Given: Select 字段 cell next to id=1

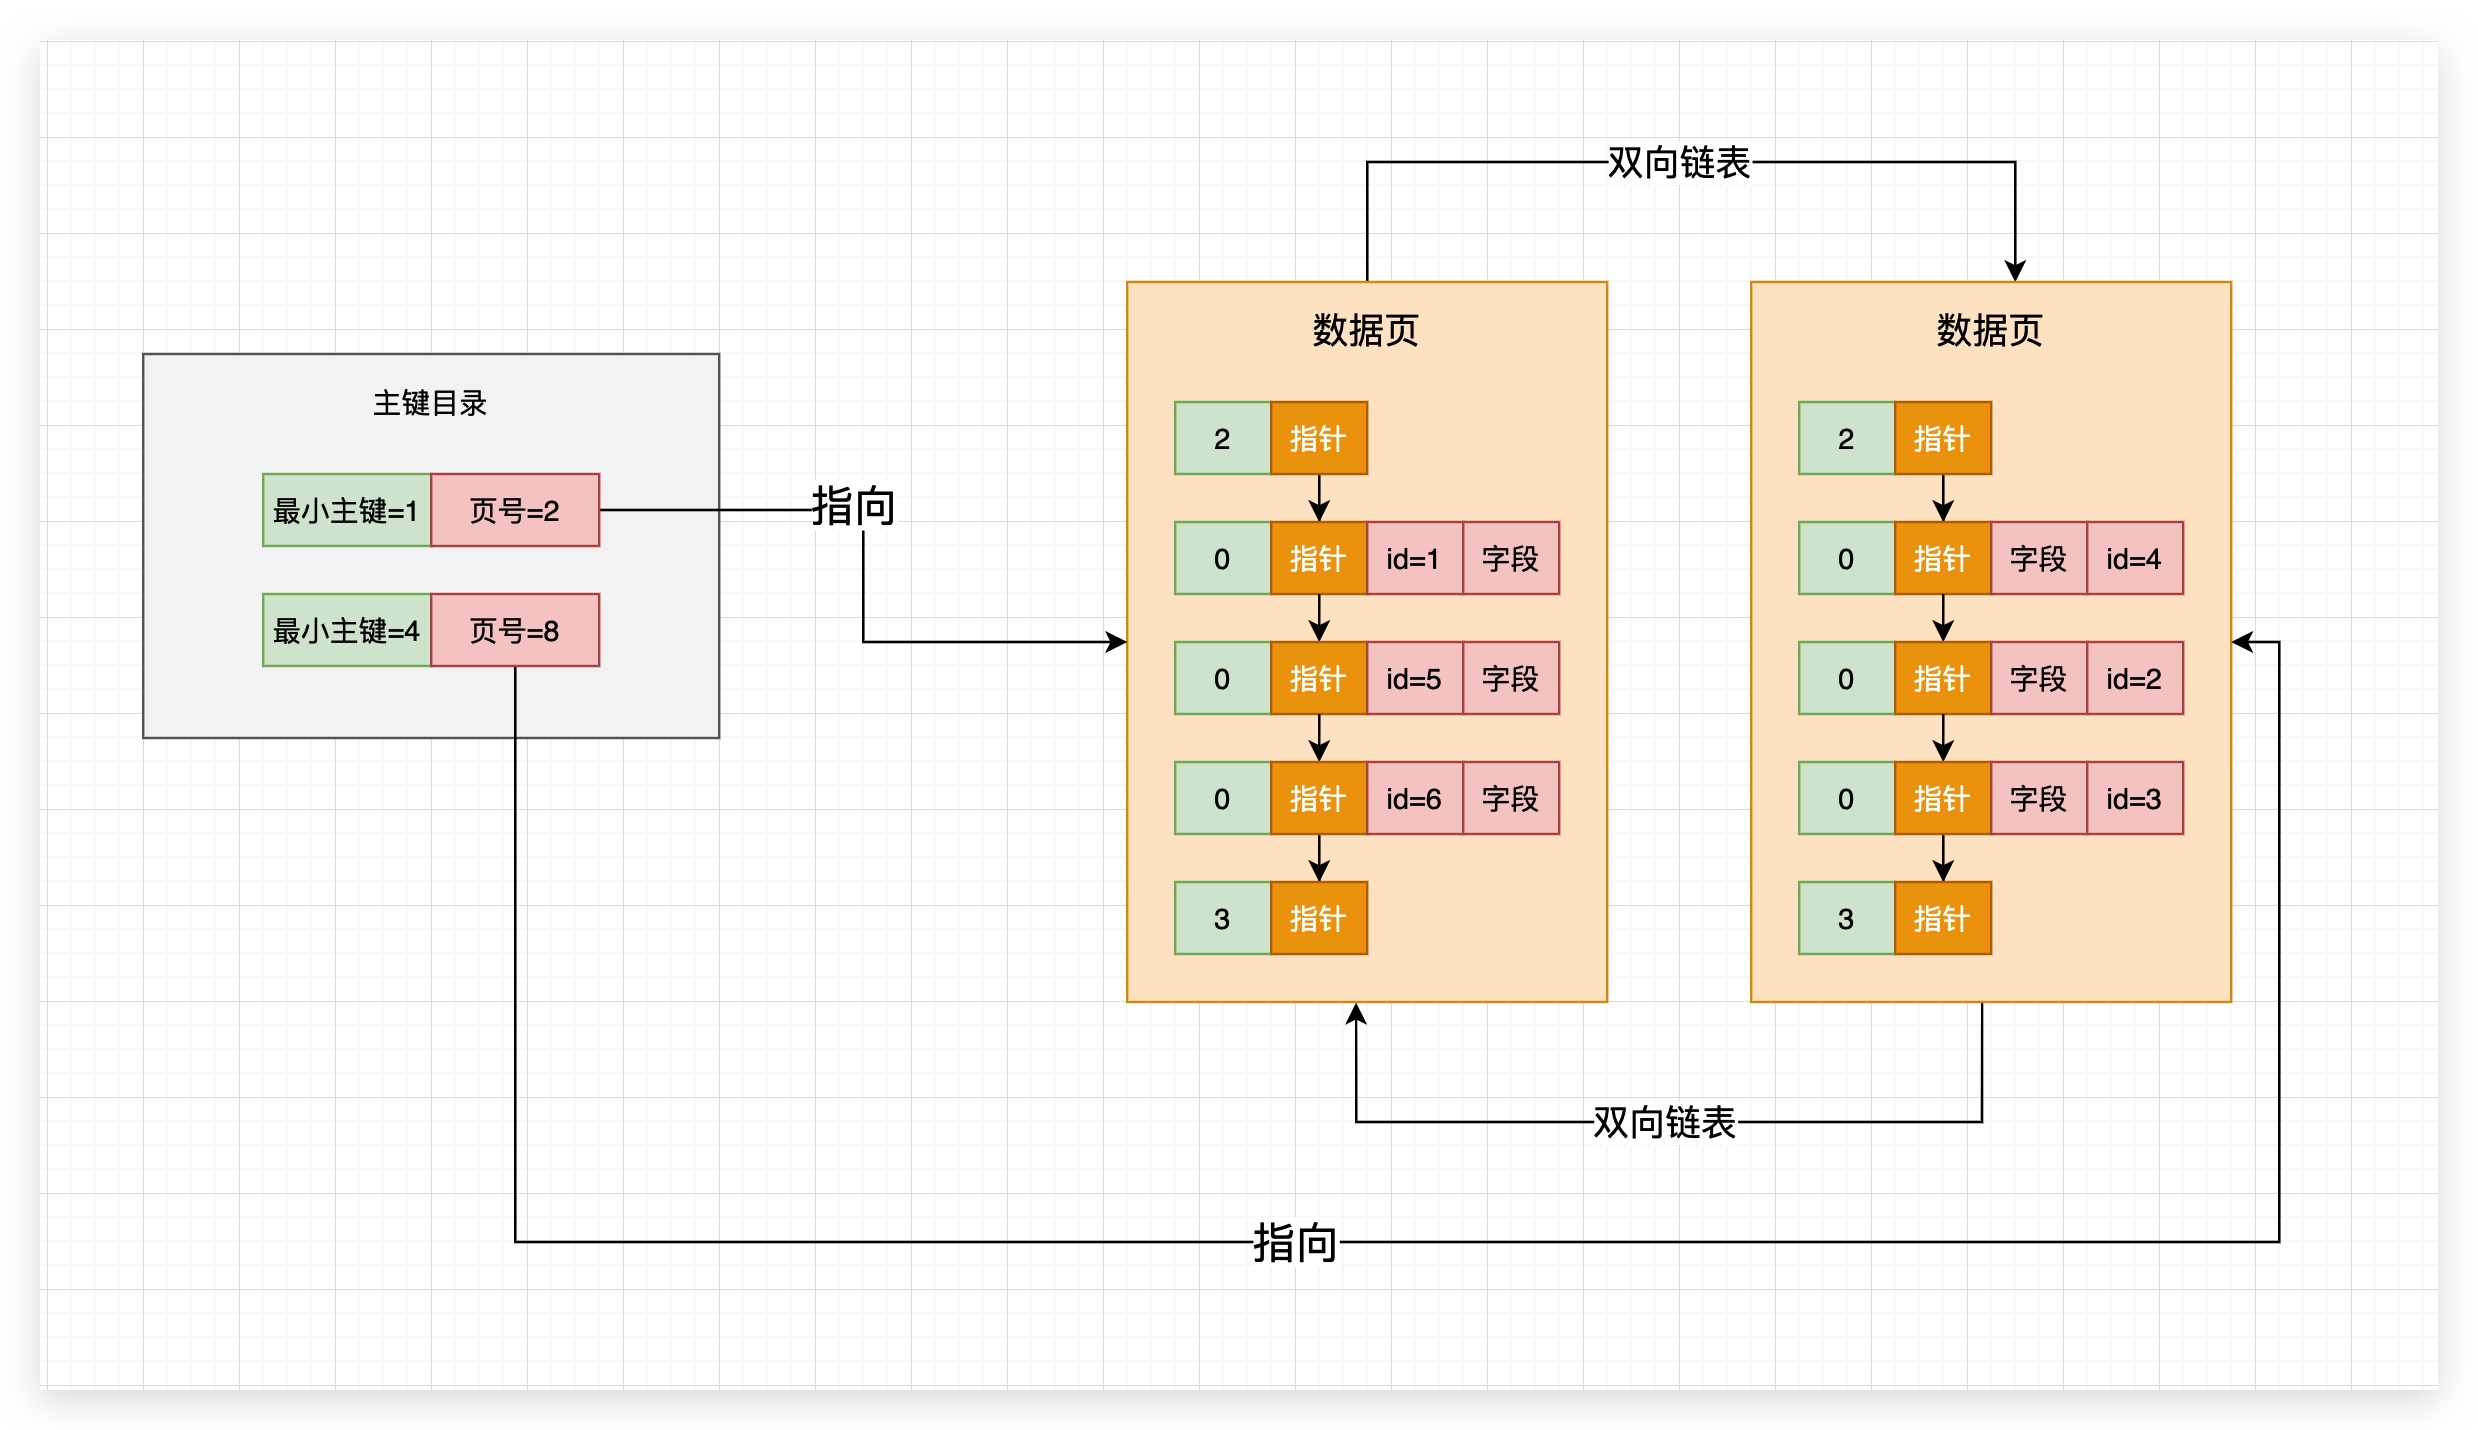Looking at the screenshot, I should [x=1510, y=558].
